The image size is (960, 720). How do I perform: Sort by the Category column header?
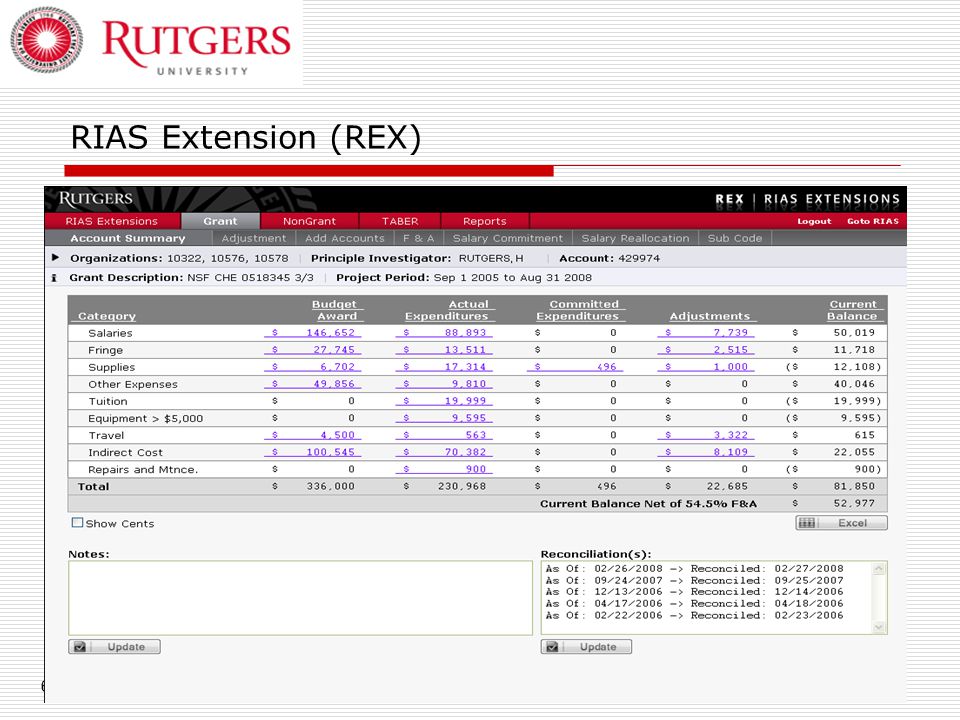(107, 316)
